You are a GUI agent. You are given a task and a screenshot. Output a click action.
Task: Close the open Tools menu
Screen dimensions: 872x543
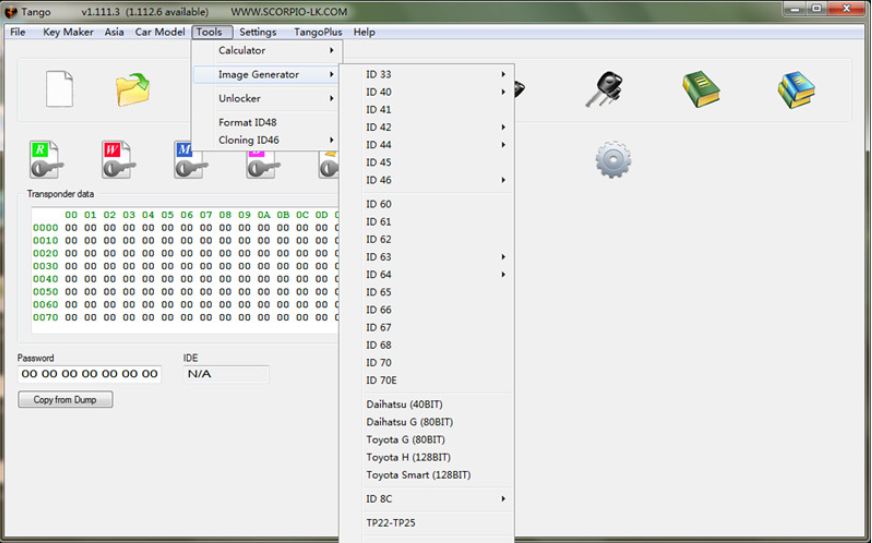pos(211,32)
